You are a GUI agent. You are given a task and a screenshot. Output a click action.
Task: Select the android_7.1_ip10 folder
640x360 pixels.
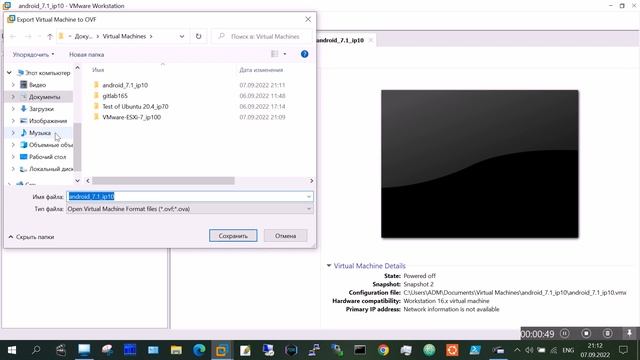125,85
